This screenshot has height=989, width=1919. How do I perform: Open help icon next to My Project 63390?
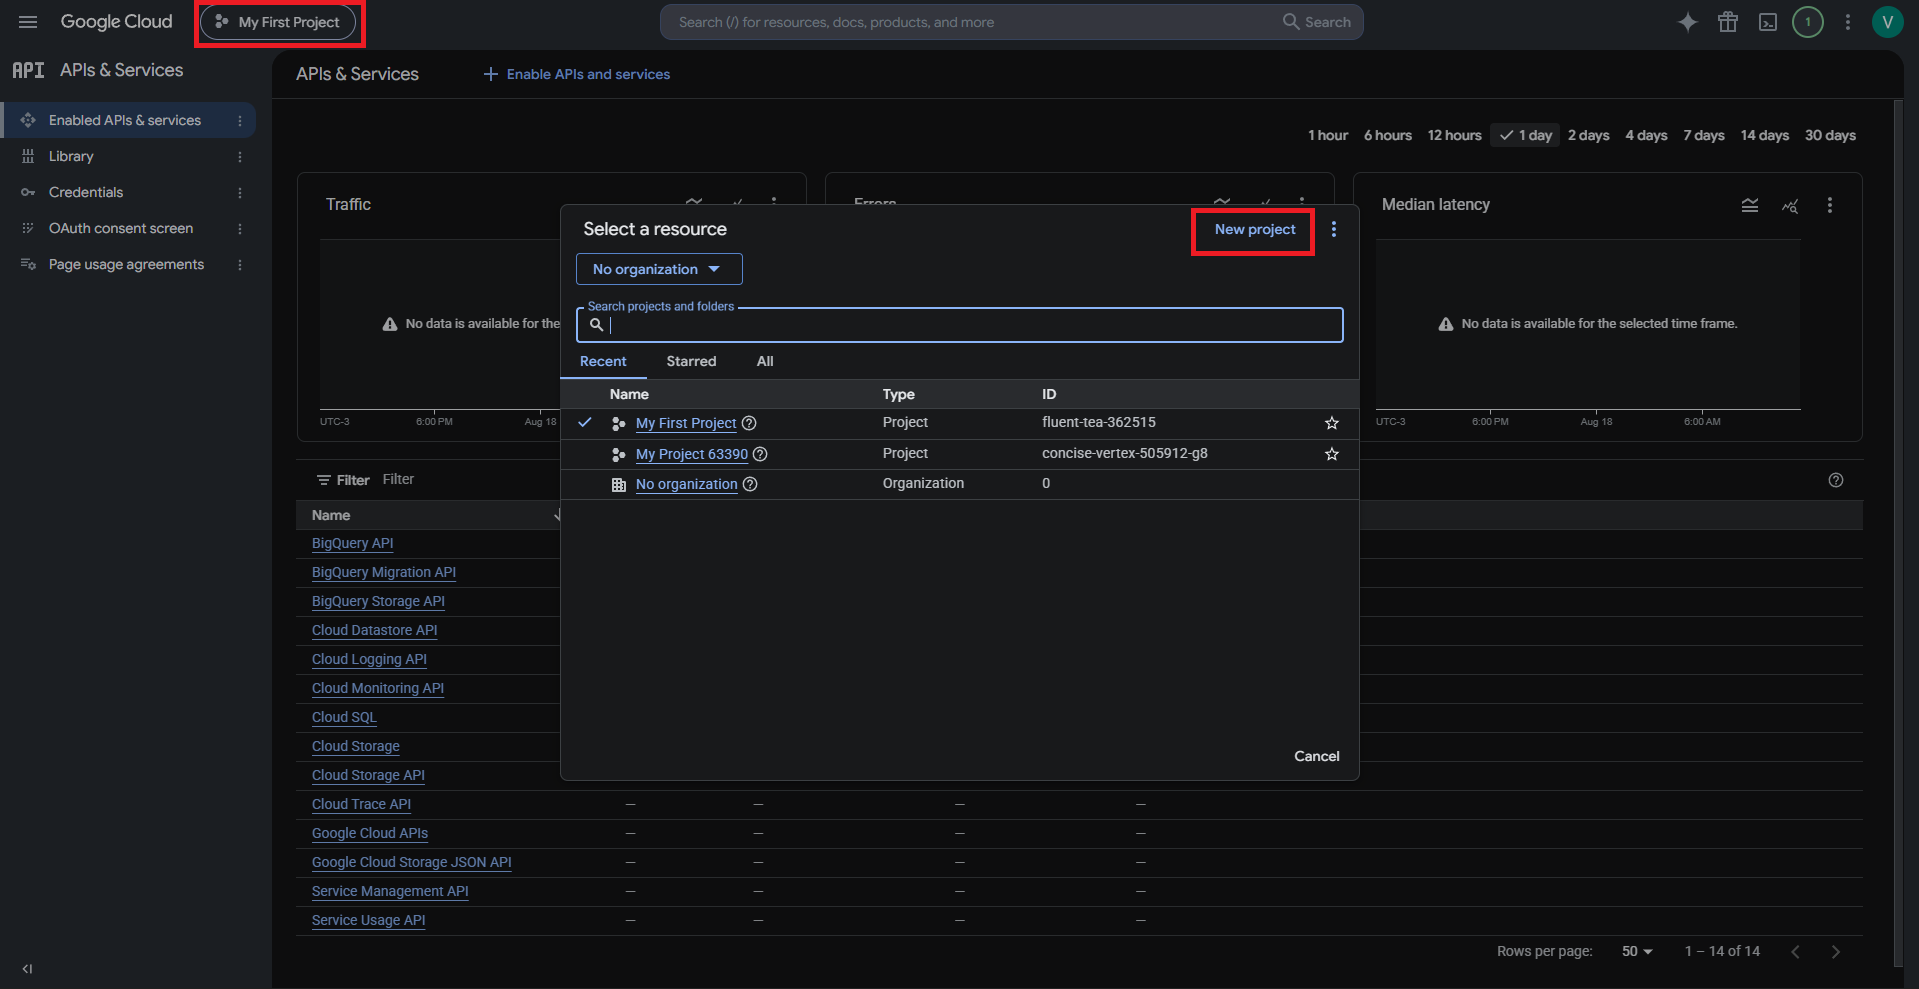click(760, 454)
